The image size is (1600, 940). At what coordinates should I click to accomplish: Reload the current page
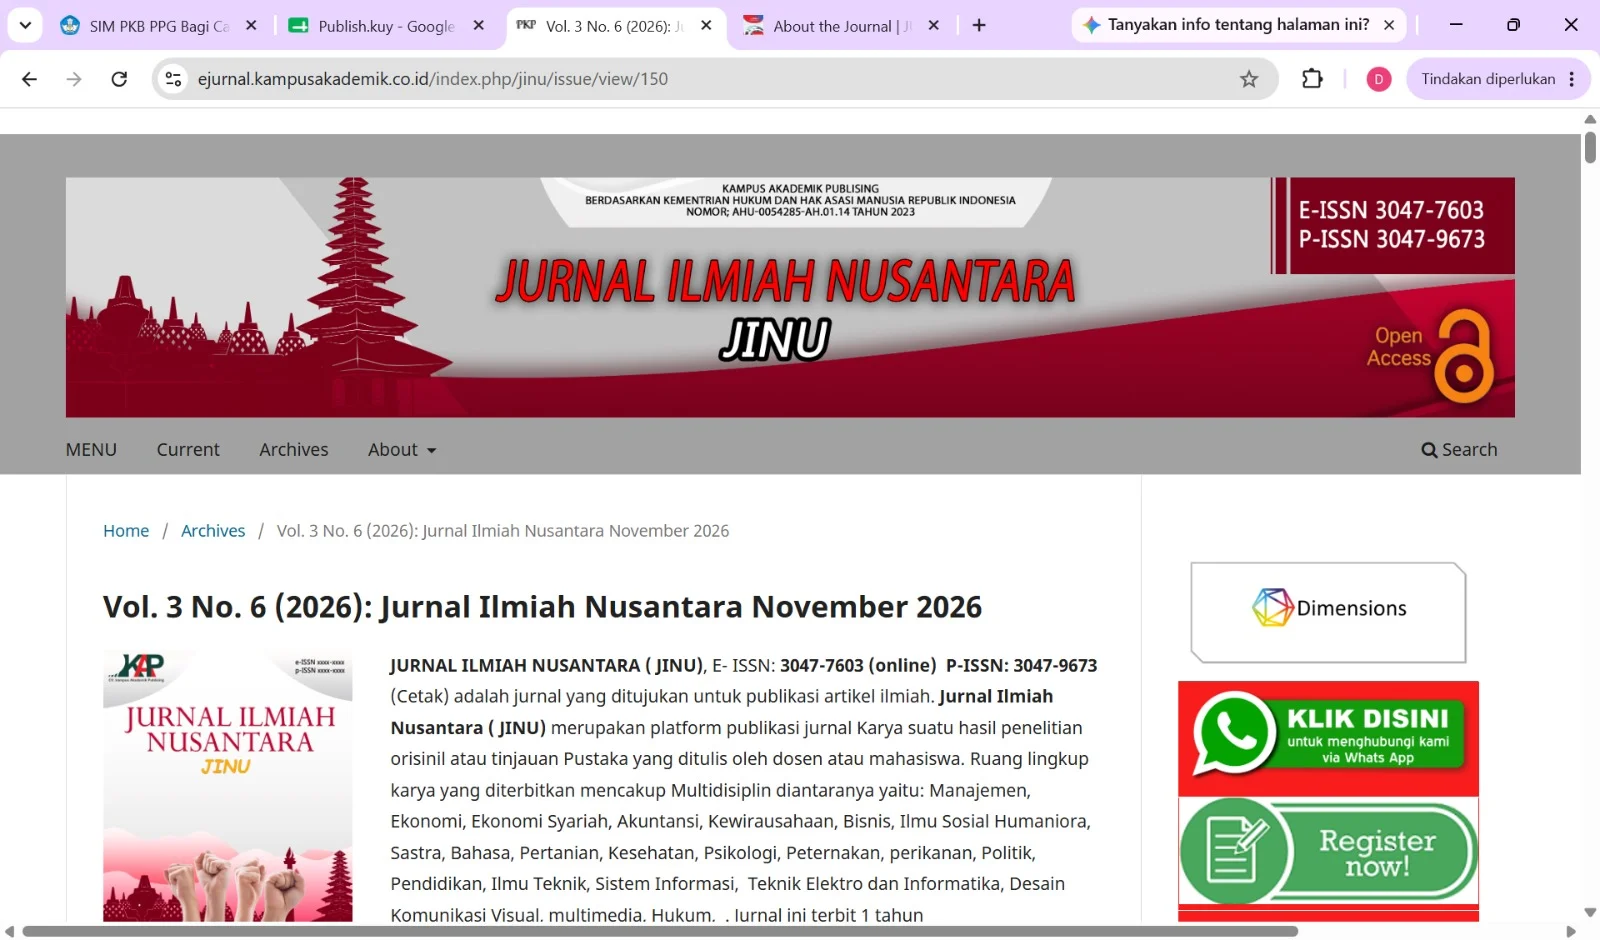click(119, 79)
